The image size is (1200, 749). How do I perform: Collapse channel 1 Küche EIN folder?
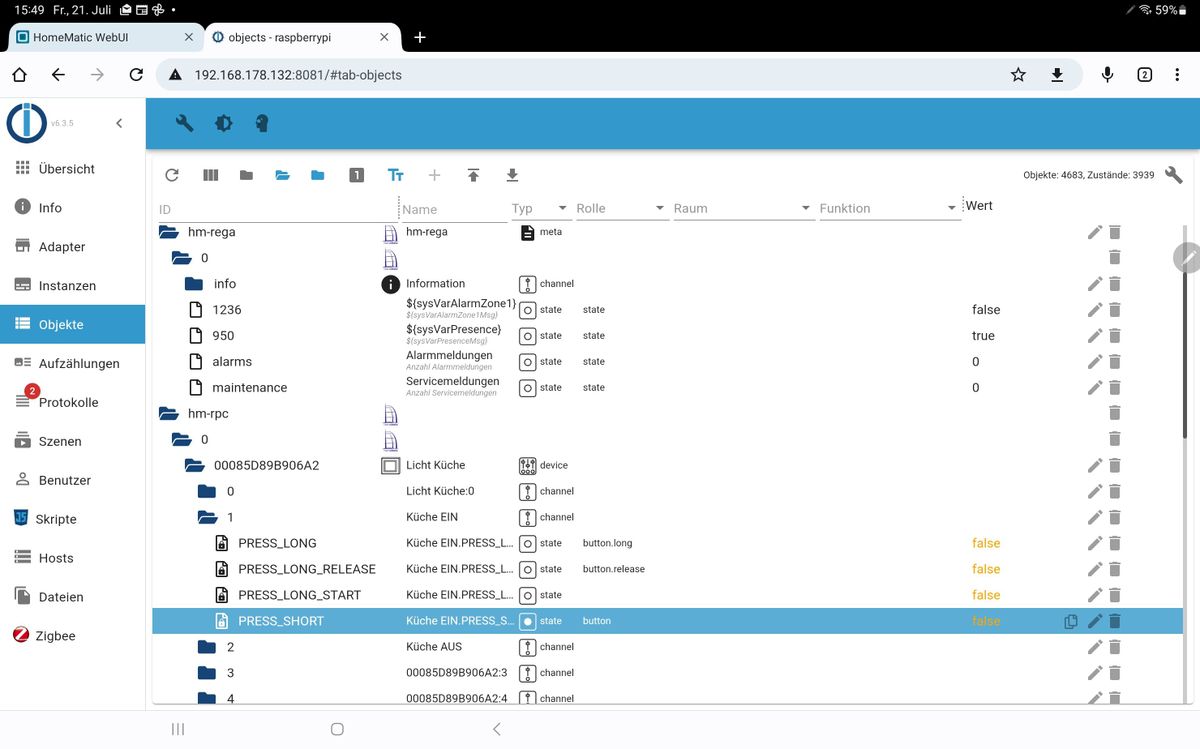pyautogui.click(x=207, y=517)
